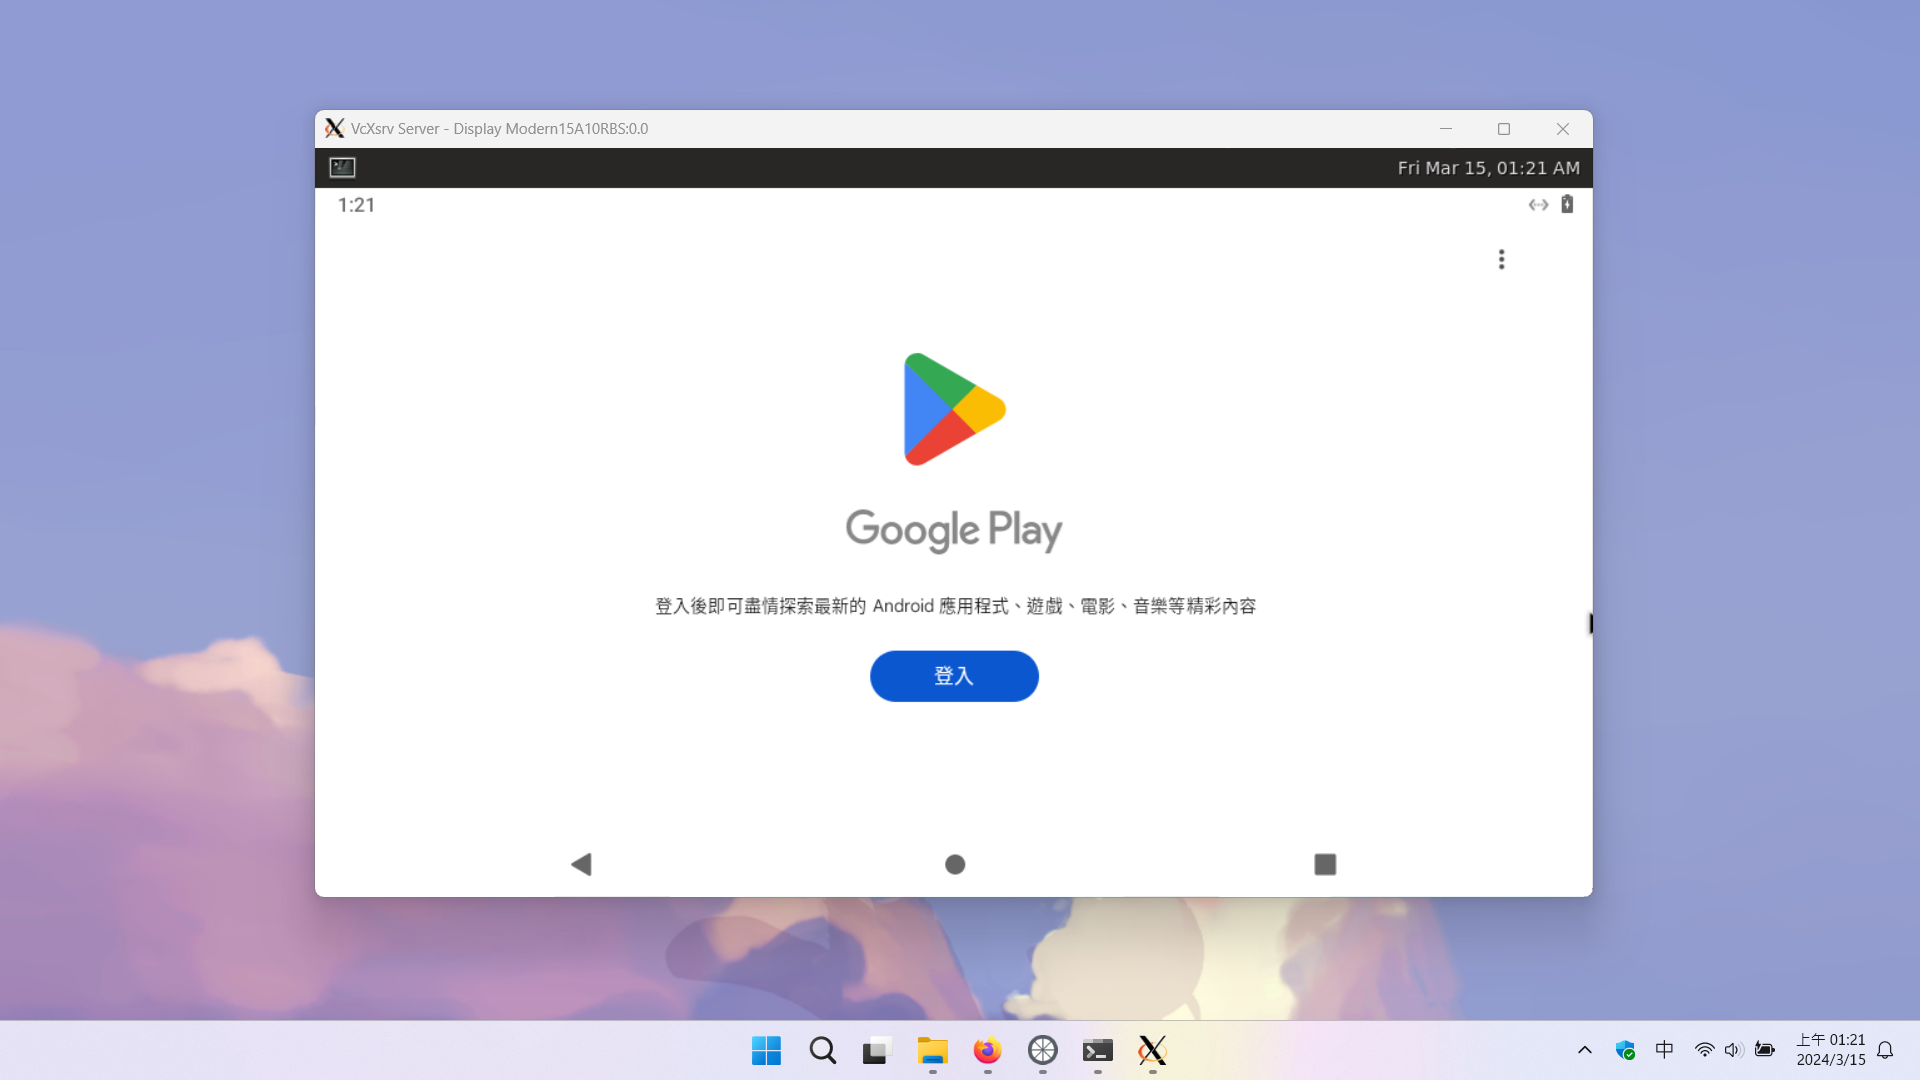Expand hidden icons chevron in the system tray
Viewport: 1920px width, 1080px height.
[1584, 1050]
